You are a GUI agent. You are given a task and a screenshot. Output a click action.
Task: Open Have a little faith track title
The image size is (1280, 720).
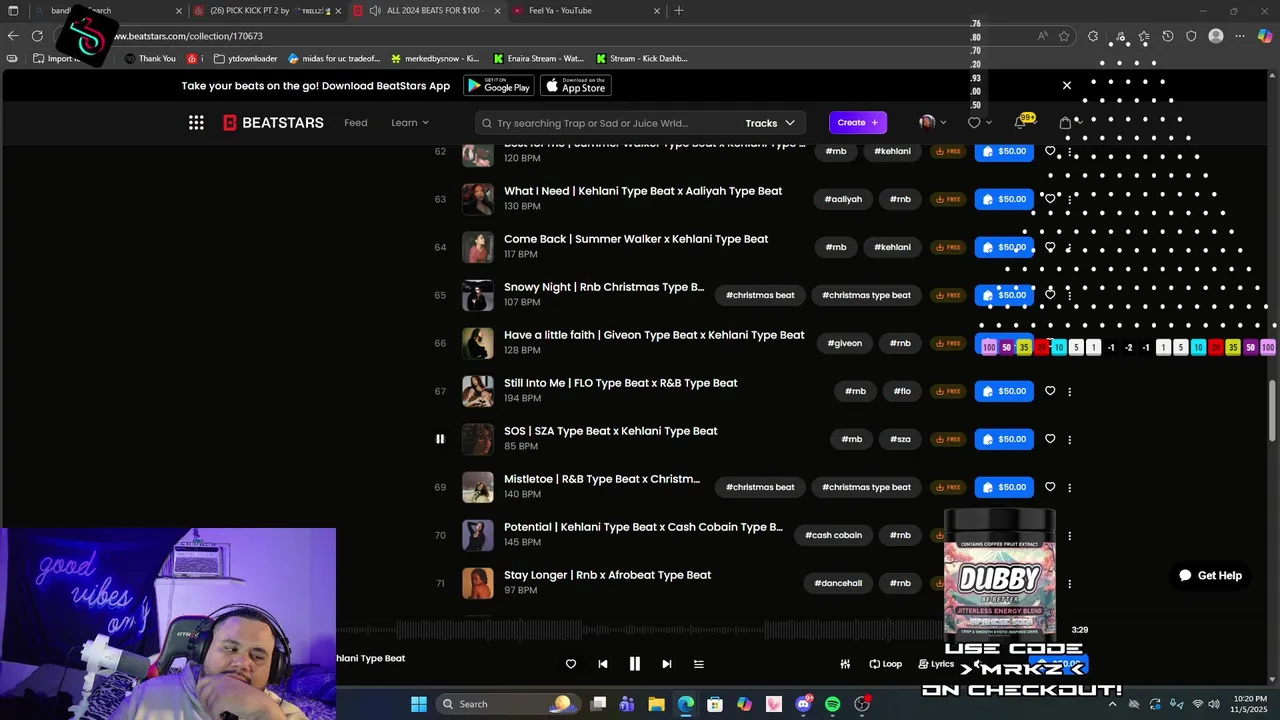(654, 335)
